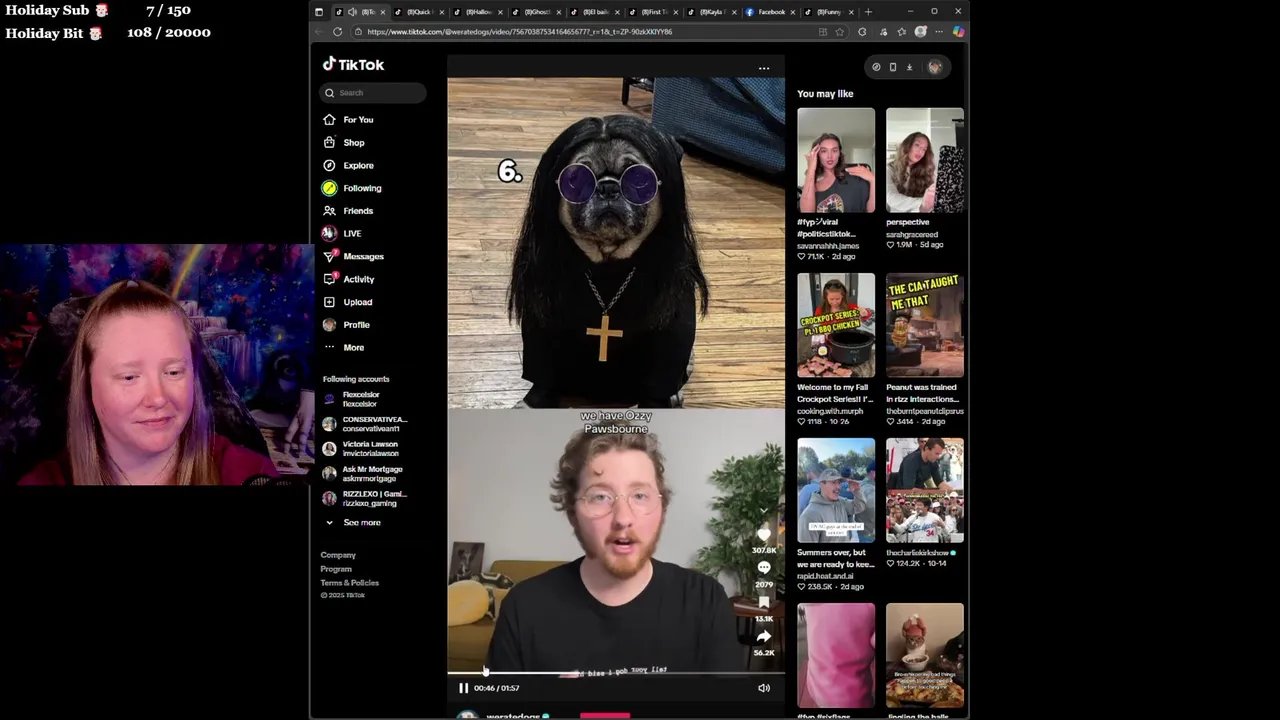Open the cat with bowl video thumbnail
The image size is (1280, 720).
coord(925,655)
